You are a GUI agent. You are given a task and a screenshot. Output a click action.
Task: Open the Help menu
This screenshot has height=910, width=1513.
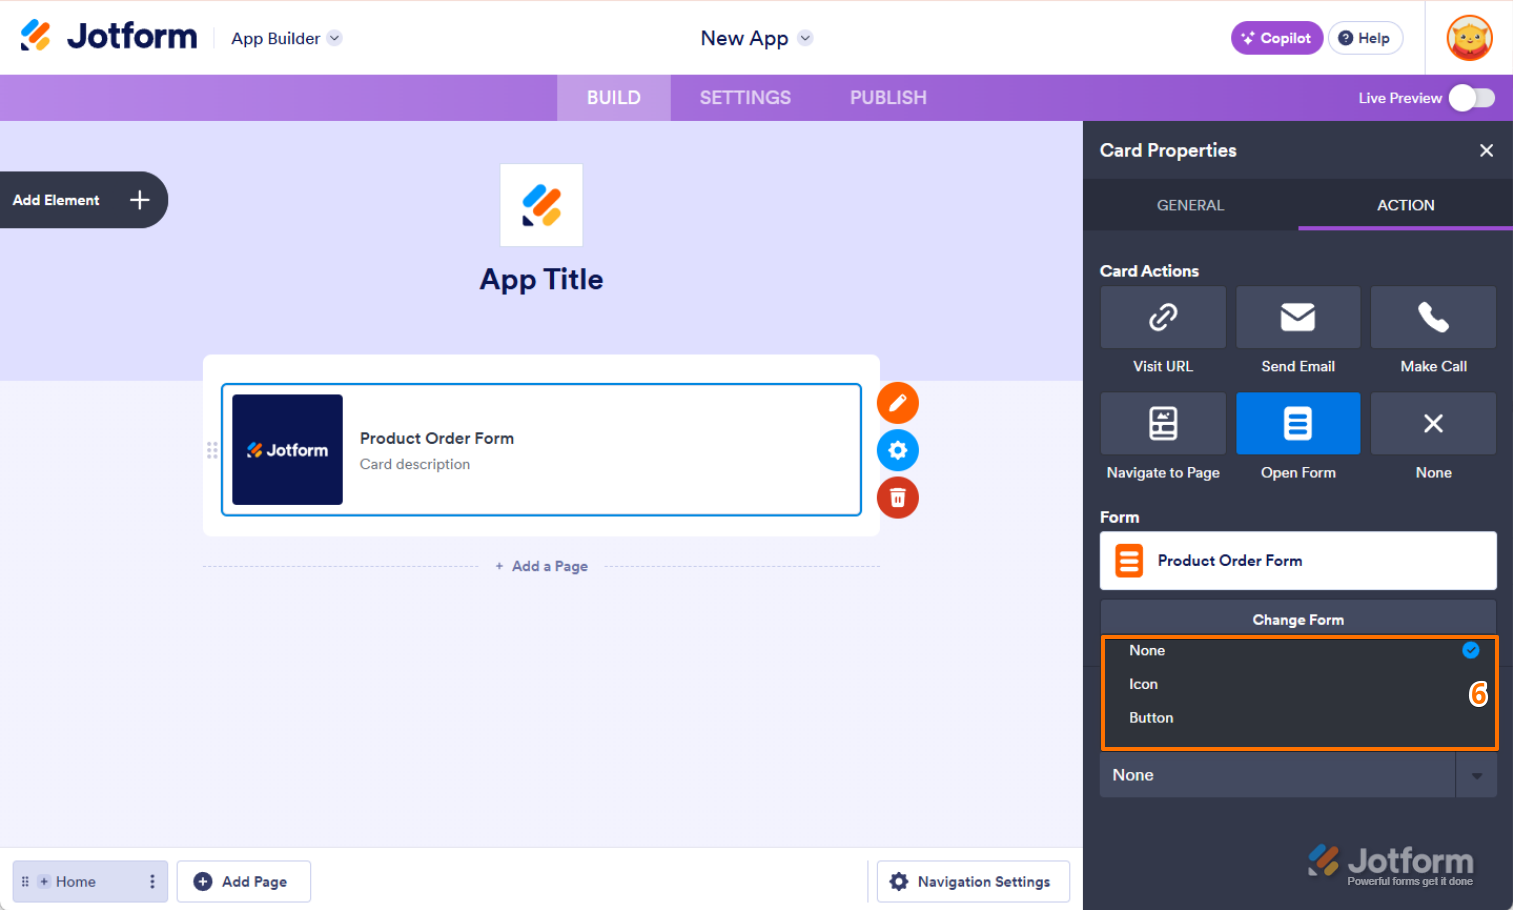coord(1365,38)
